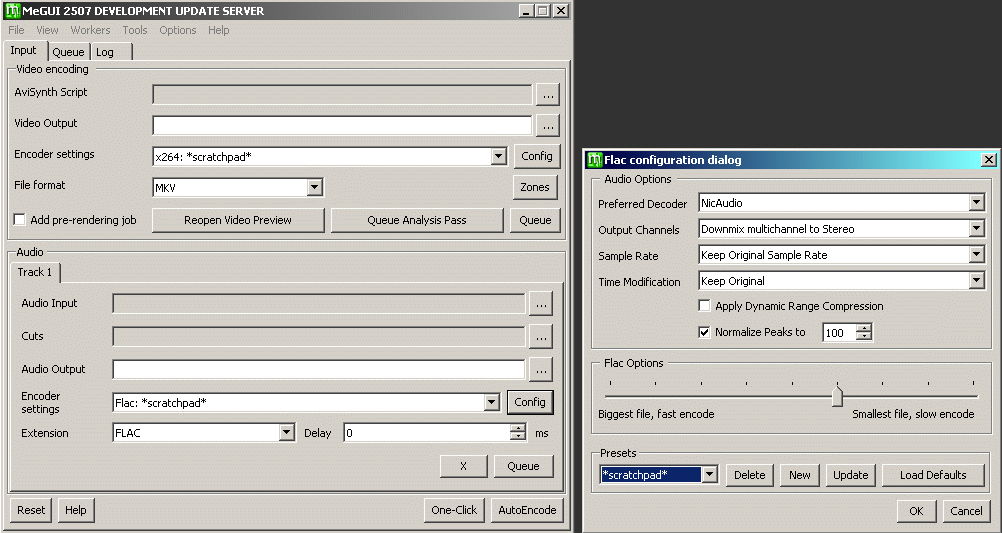This screenshot has width=1002, height=533.
Task: Click the Help button at bottom
Action: [x=75, y=510]
